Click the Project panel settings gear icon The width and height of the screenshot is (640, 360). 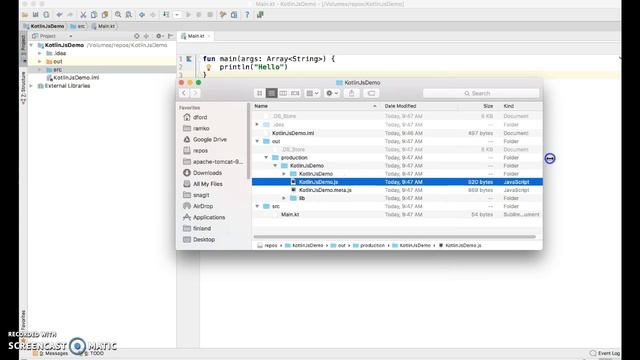tap(160, 36)
